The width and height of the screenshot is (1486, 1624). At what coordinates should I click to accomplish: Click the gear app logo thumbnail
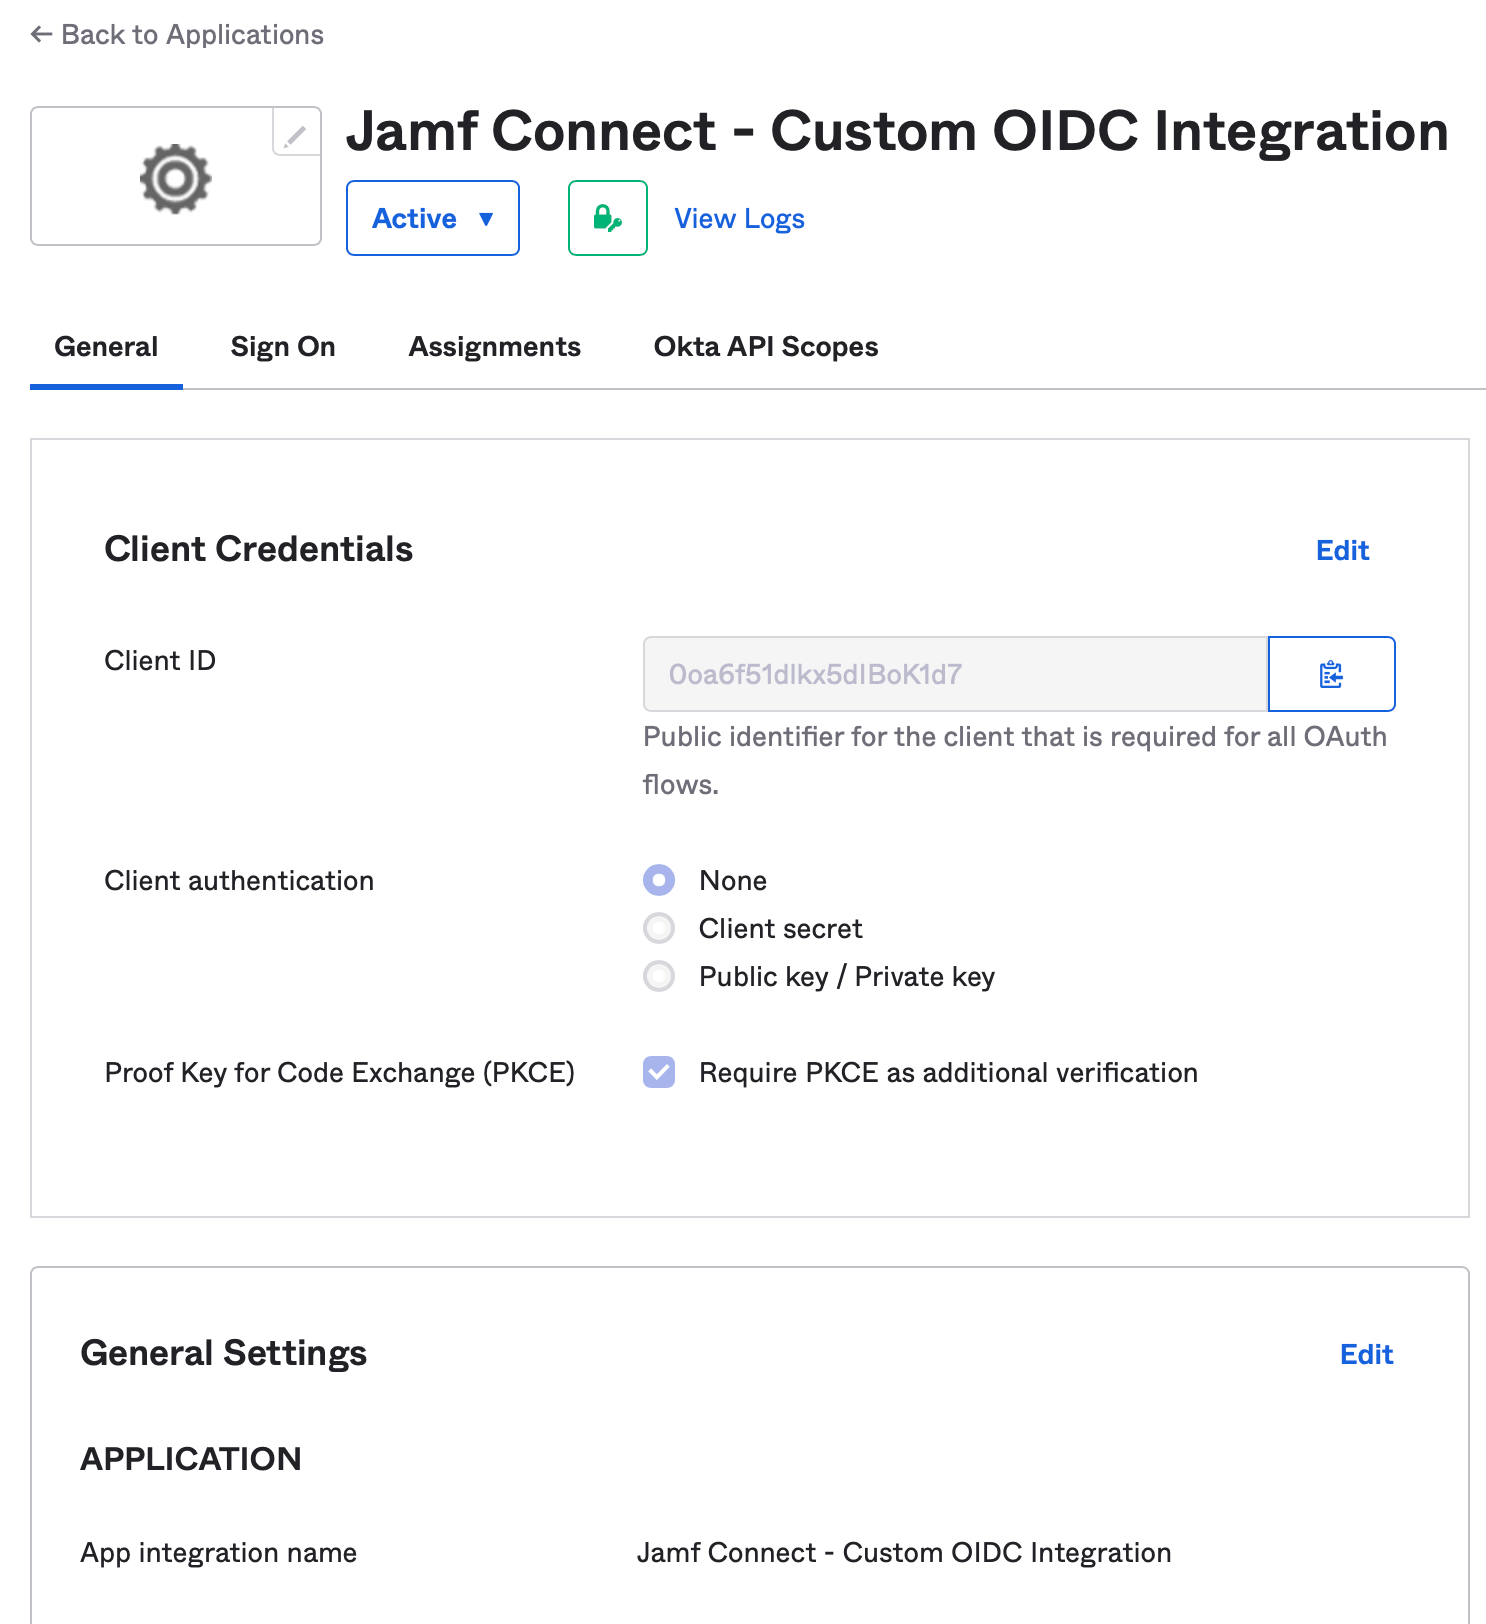coord(176,178)
